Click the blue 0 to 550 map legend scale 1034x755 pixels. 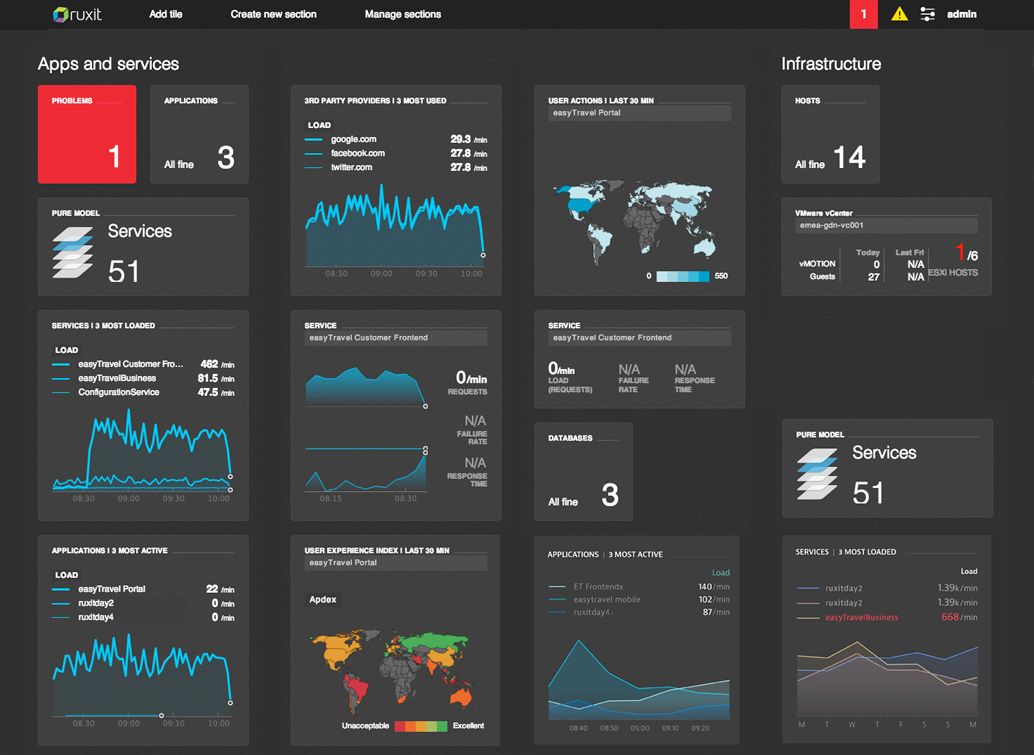(683, 276)
